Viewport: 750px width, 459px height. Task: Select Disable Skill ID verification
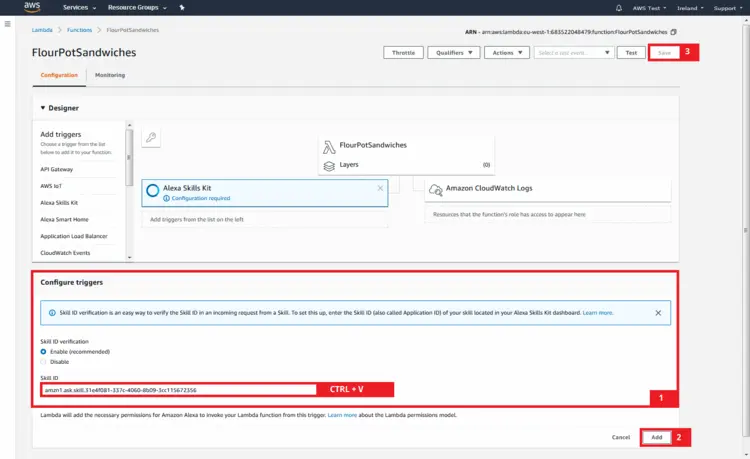point(44,361)
